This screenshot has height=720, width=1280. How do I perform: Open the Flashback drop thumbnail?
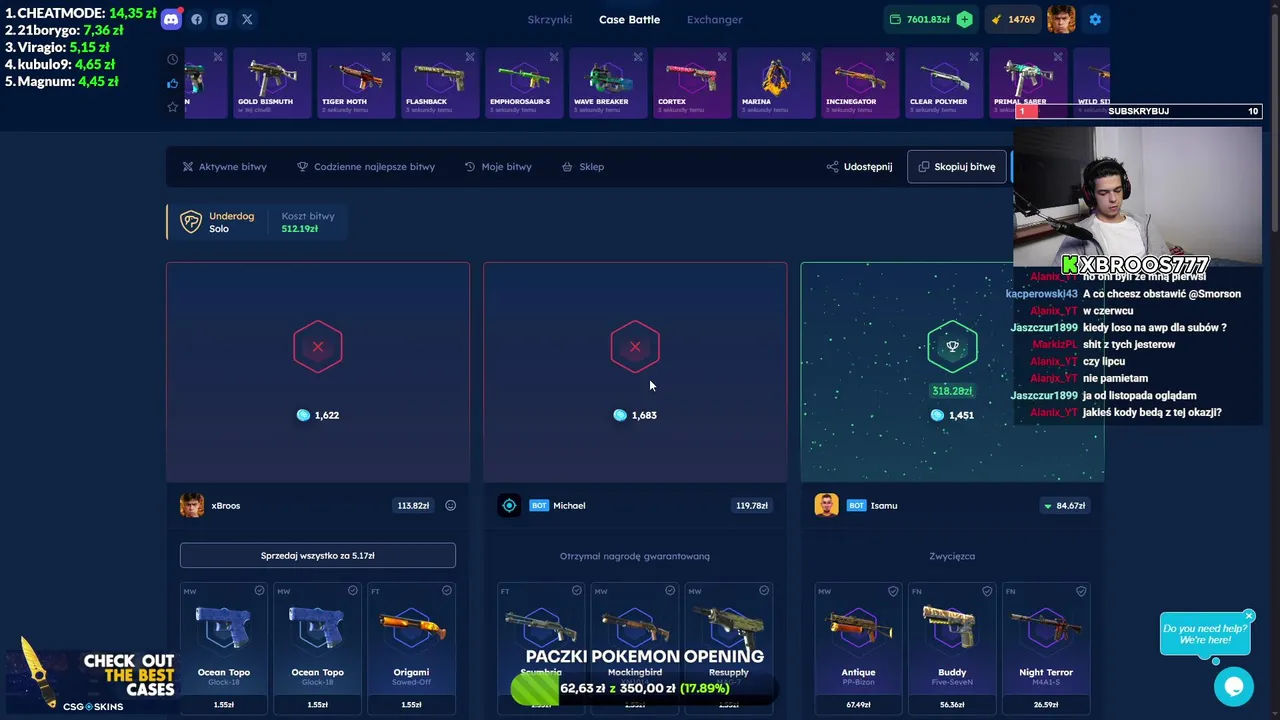(x=440, y=83)
